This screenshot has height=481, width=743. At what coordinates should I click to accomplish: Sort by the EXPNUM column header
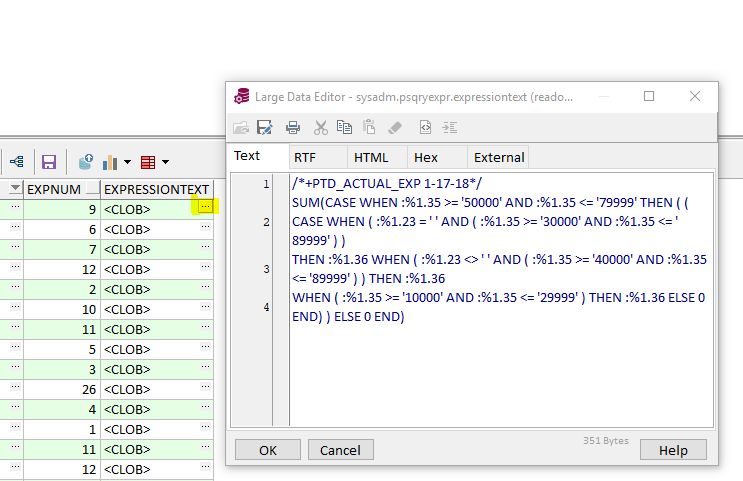[x=62, y=190]
